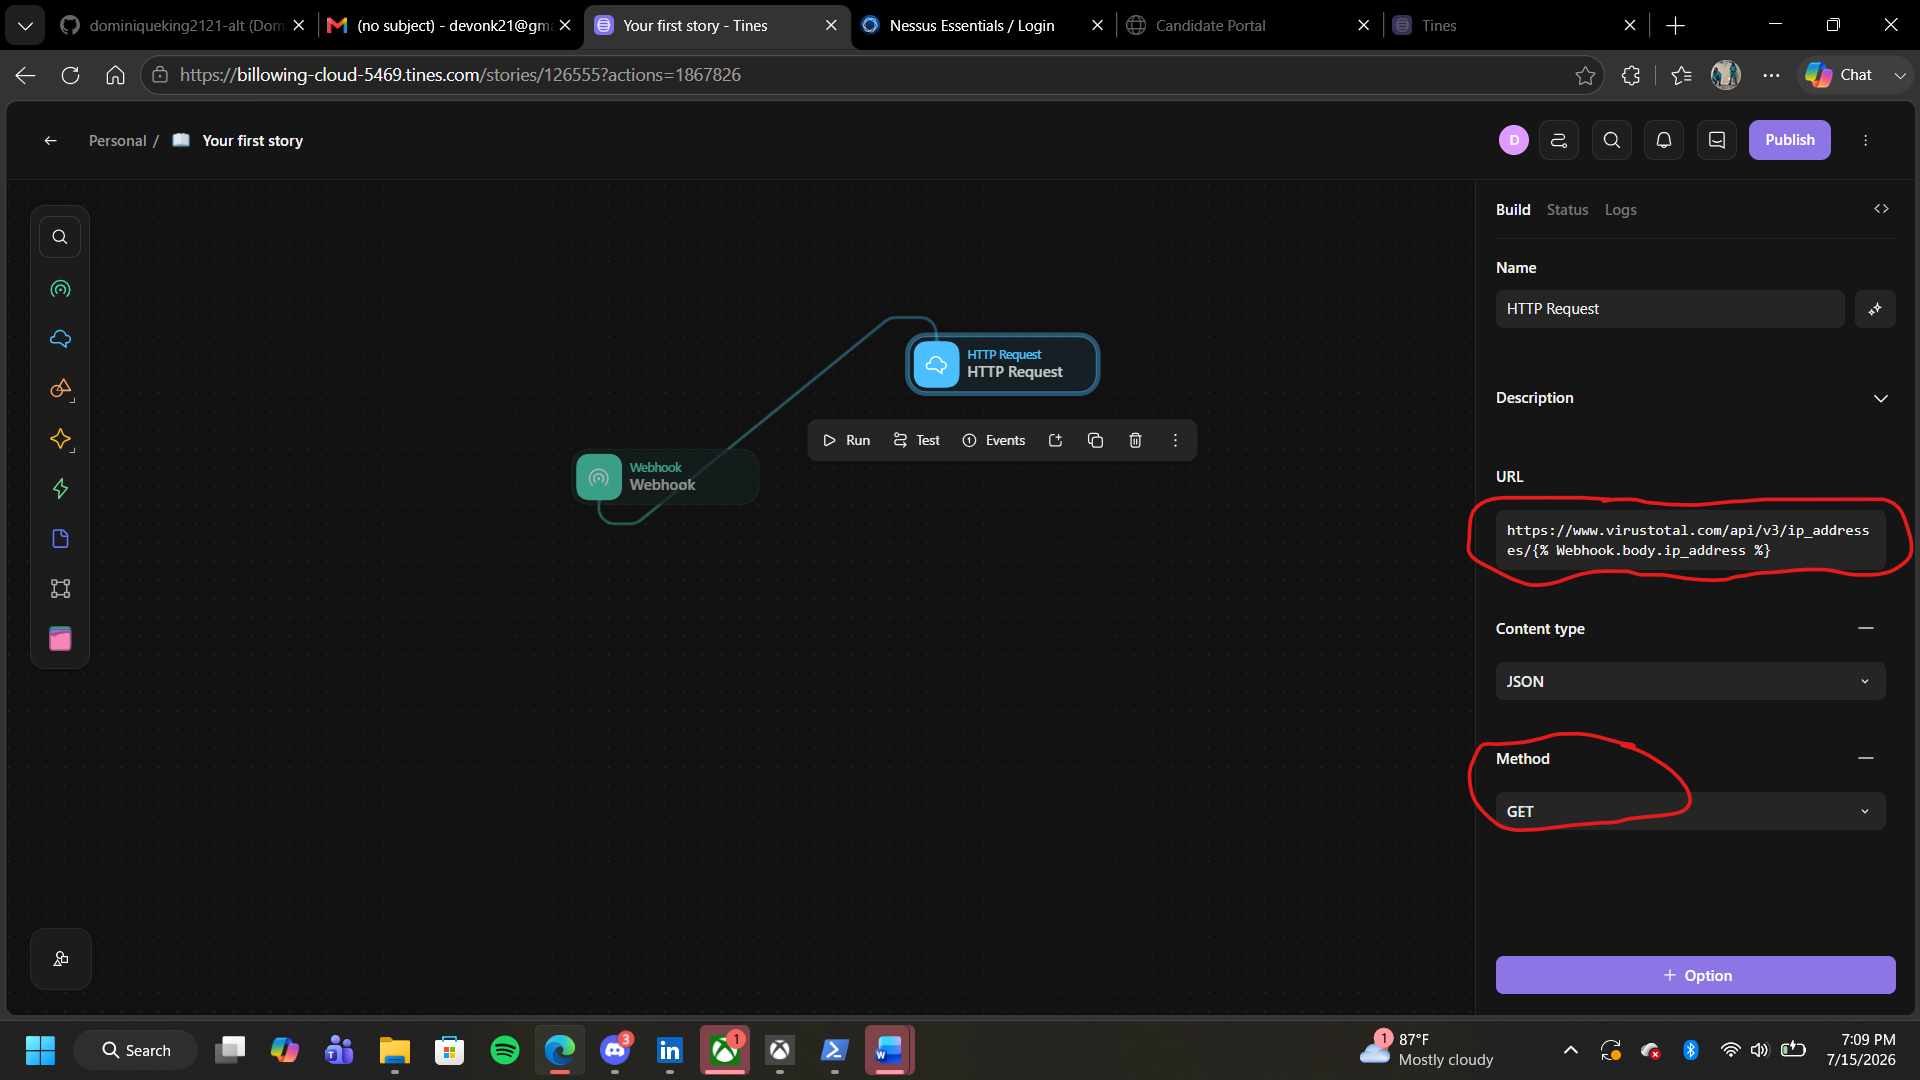The width and height of the screenshot is (1920, 1080).
Task: Refresh the page with reload icon
Action: pos(70,75)
